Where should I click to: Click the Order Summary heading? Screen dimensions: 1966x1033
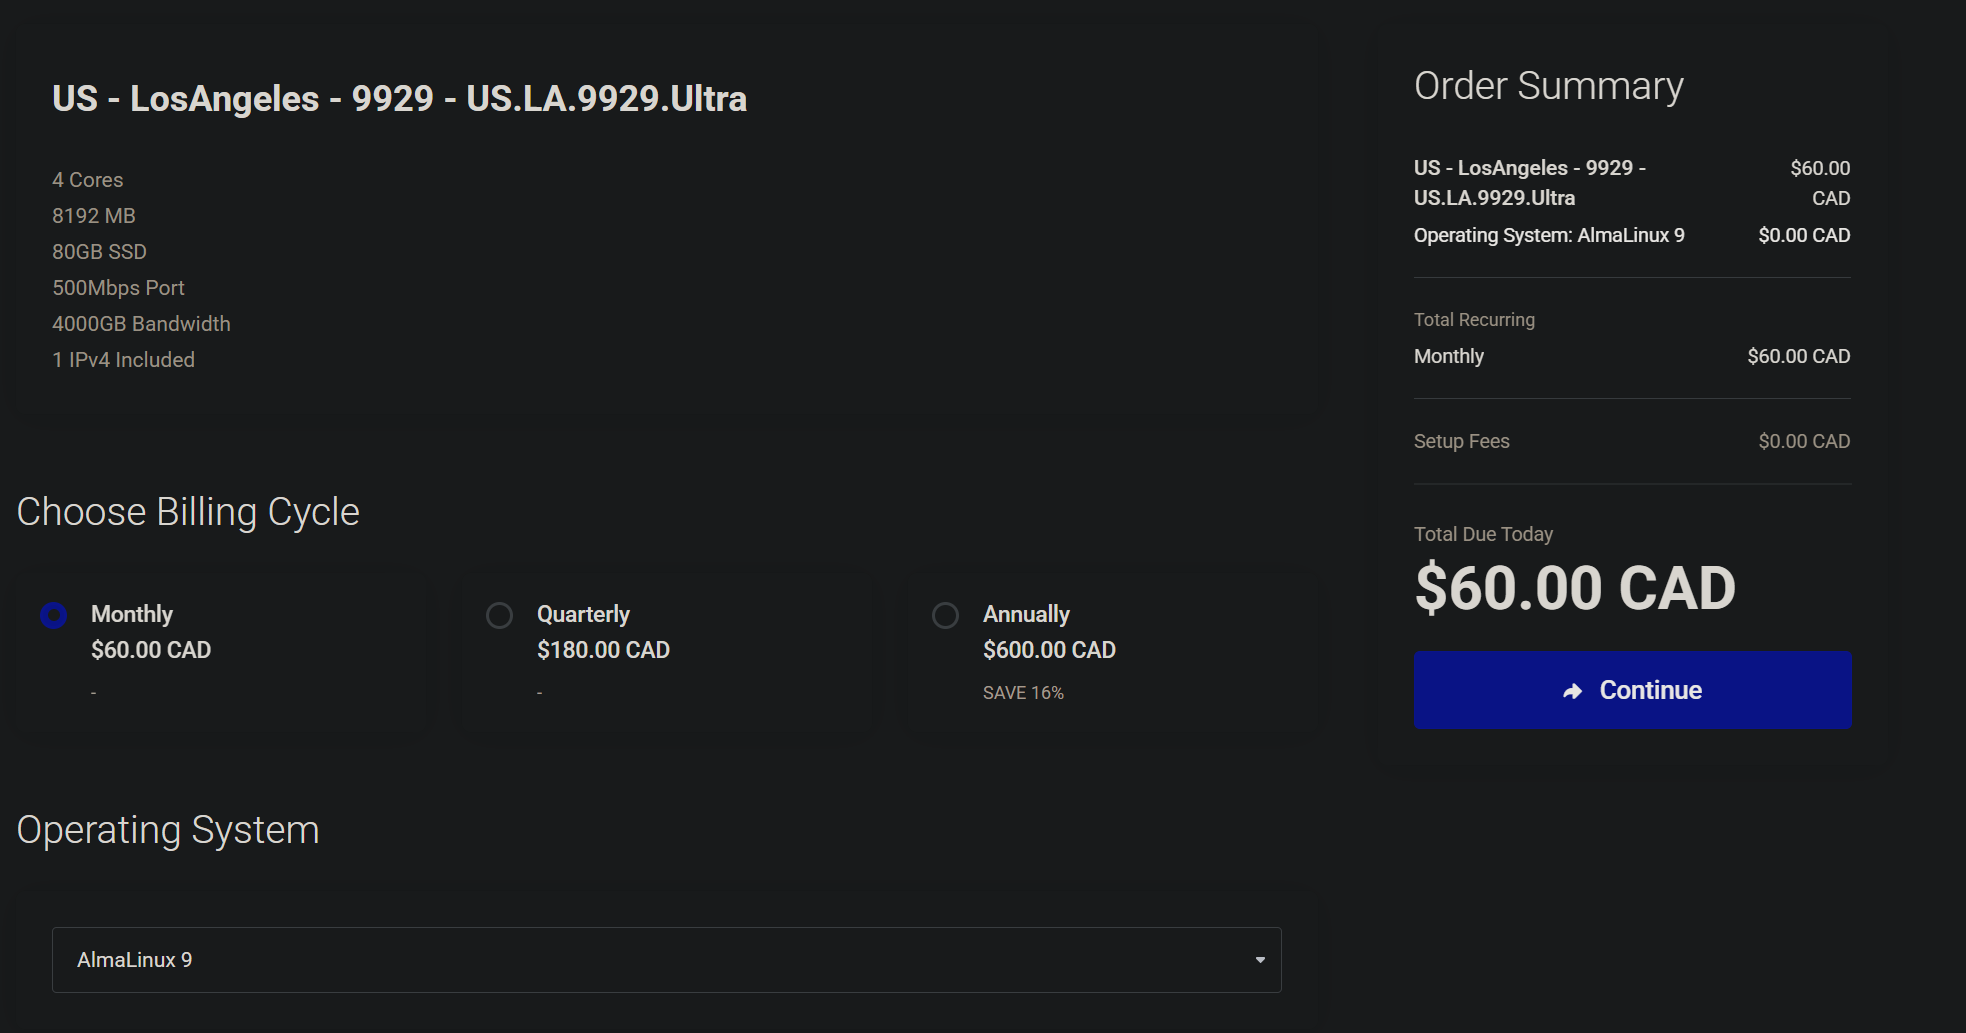pos(1549,86)
